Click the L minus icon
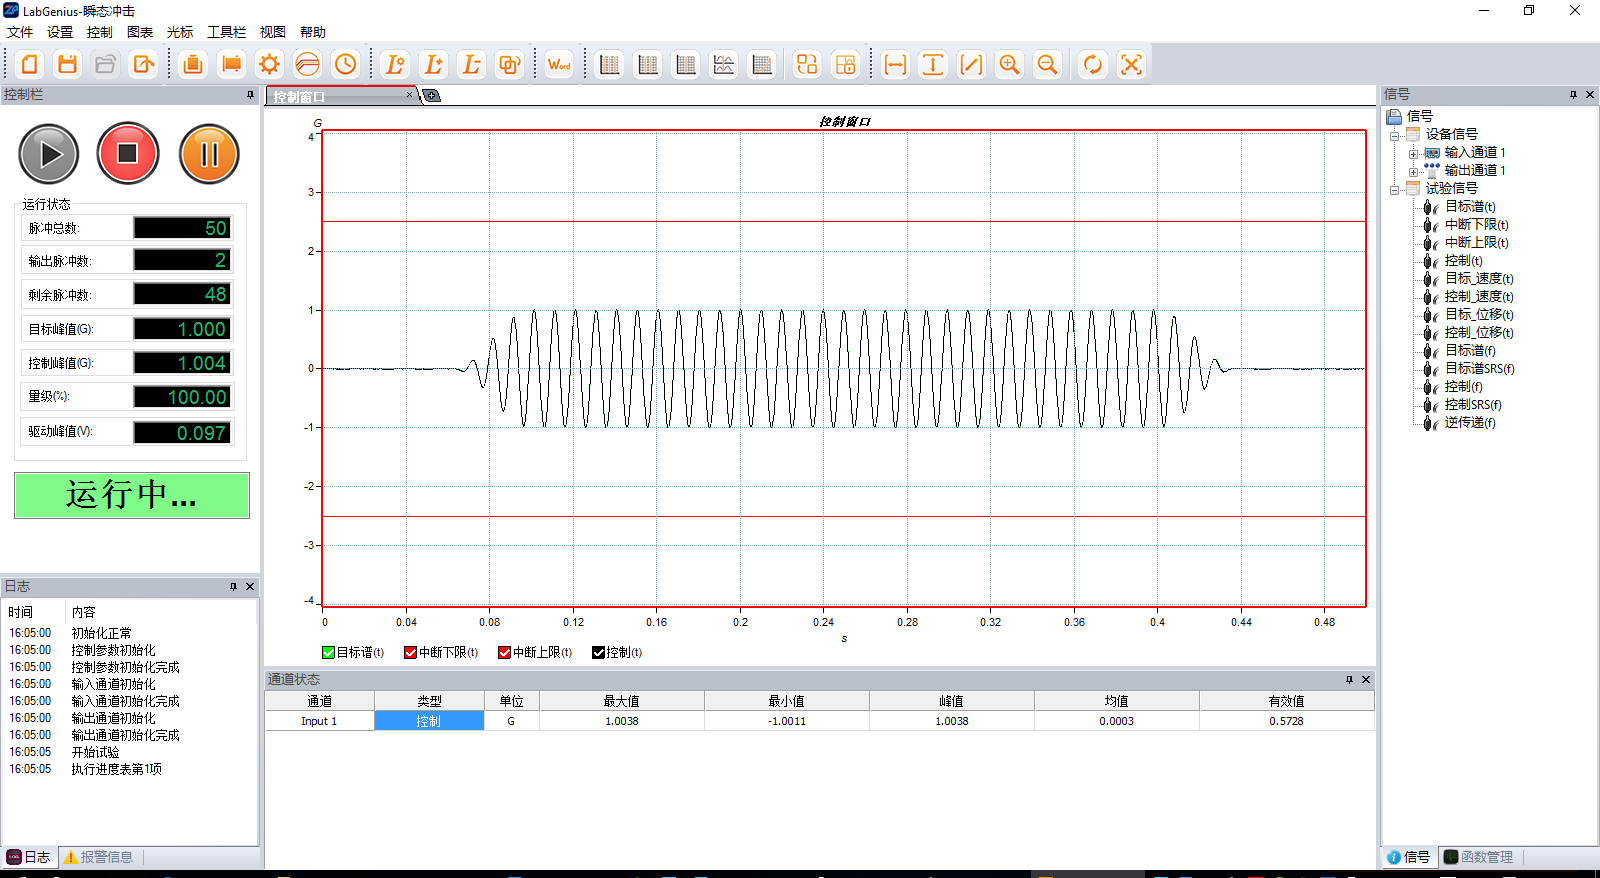 coord(471,65)
